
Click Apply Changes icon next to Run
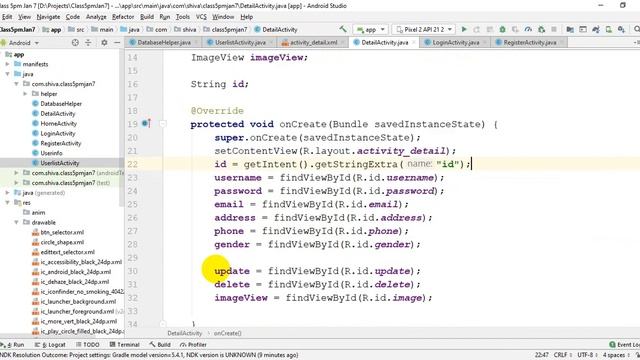476,29
